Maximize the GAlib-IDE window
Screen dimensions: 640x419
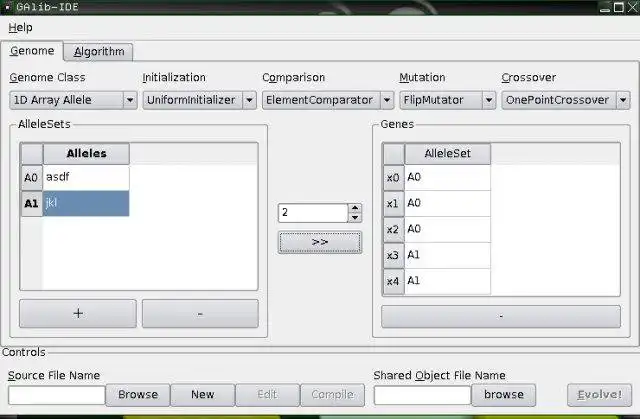click(x=619, y=7)
